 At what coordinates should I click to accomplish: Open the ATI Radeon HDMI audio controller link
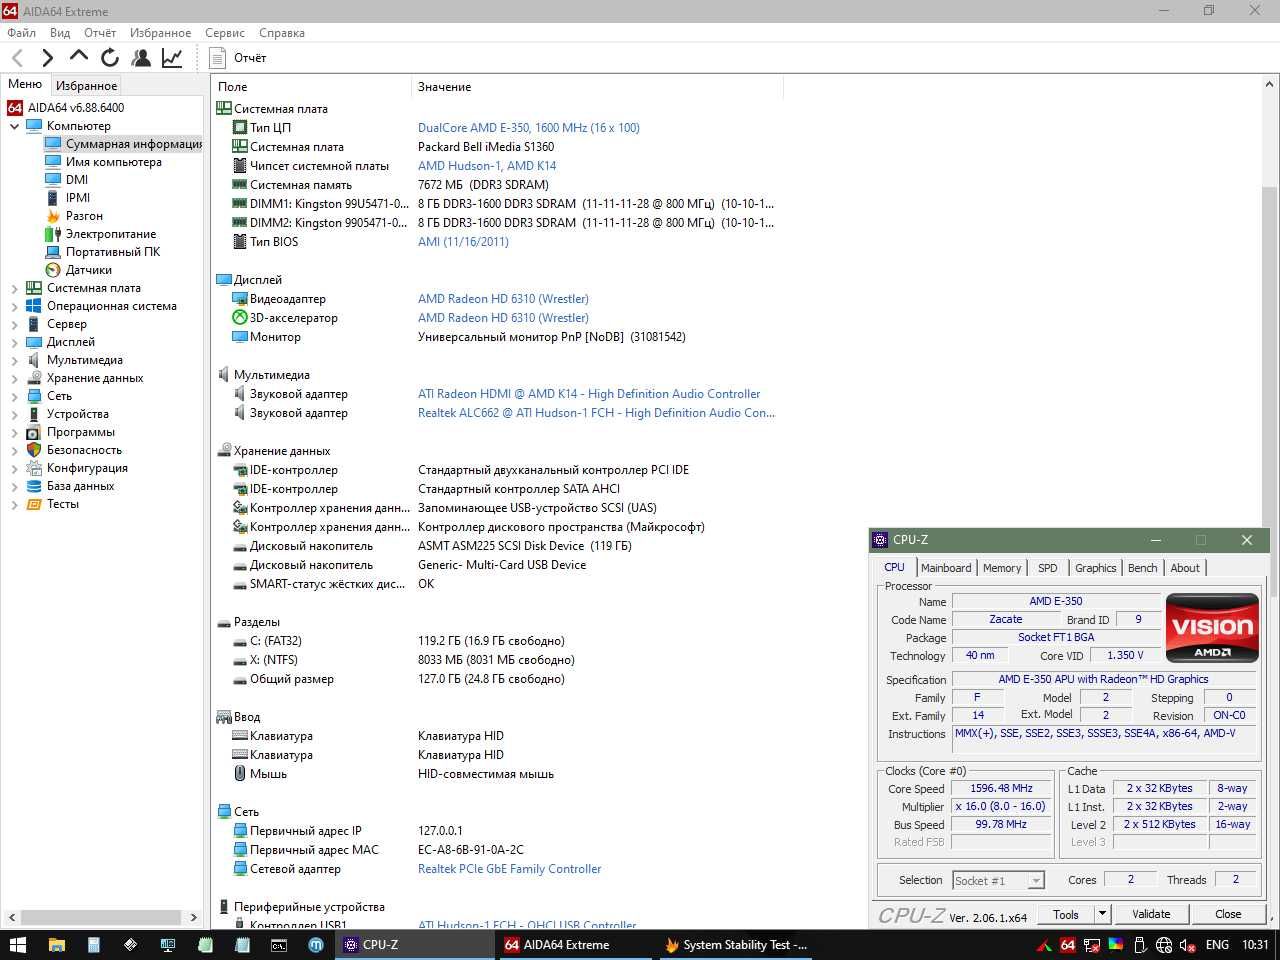click(x=589, y=394)
